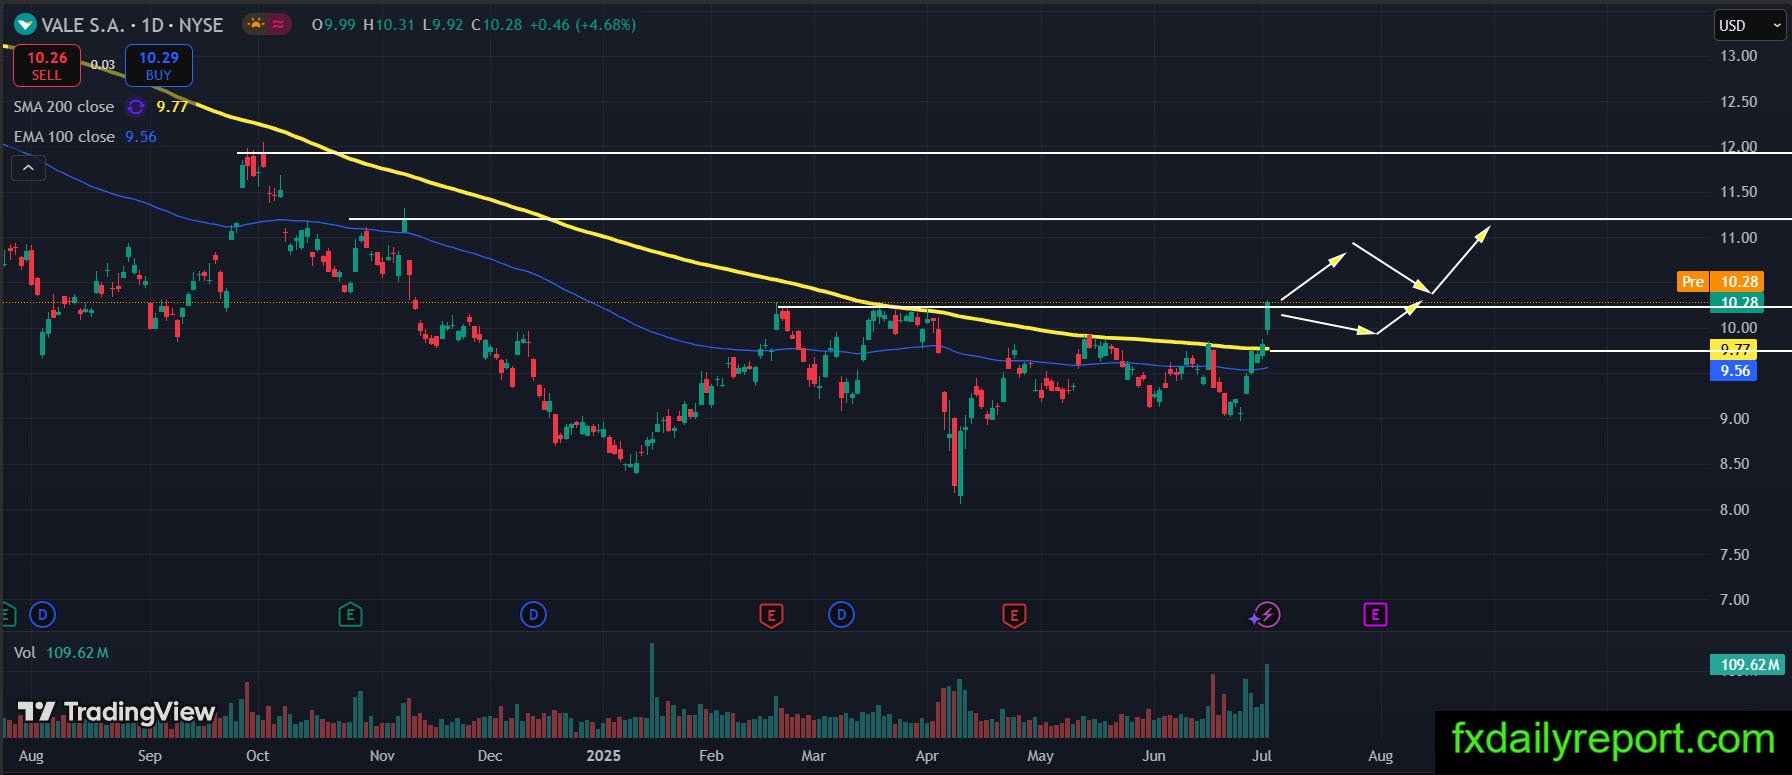Click the 11.50 price axis label

[x=1738, y=192]
